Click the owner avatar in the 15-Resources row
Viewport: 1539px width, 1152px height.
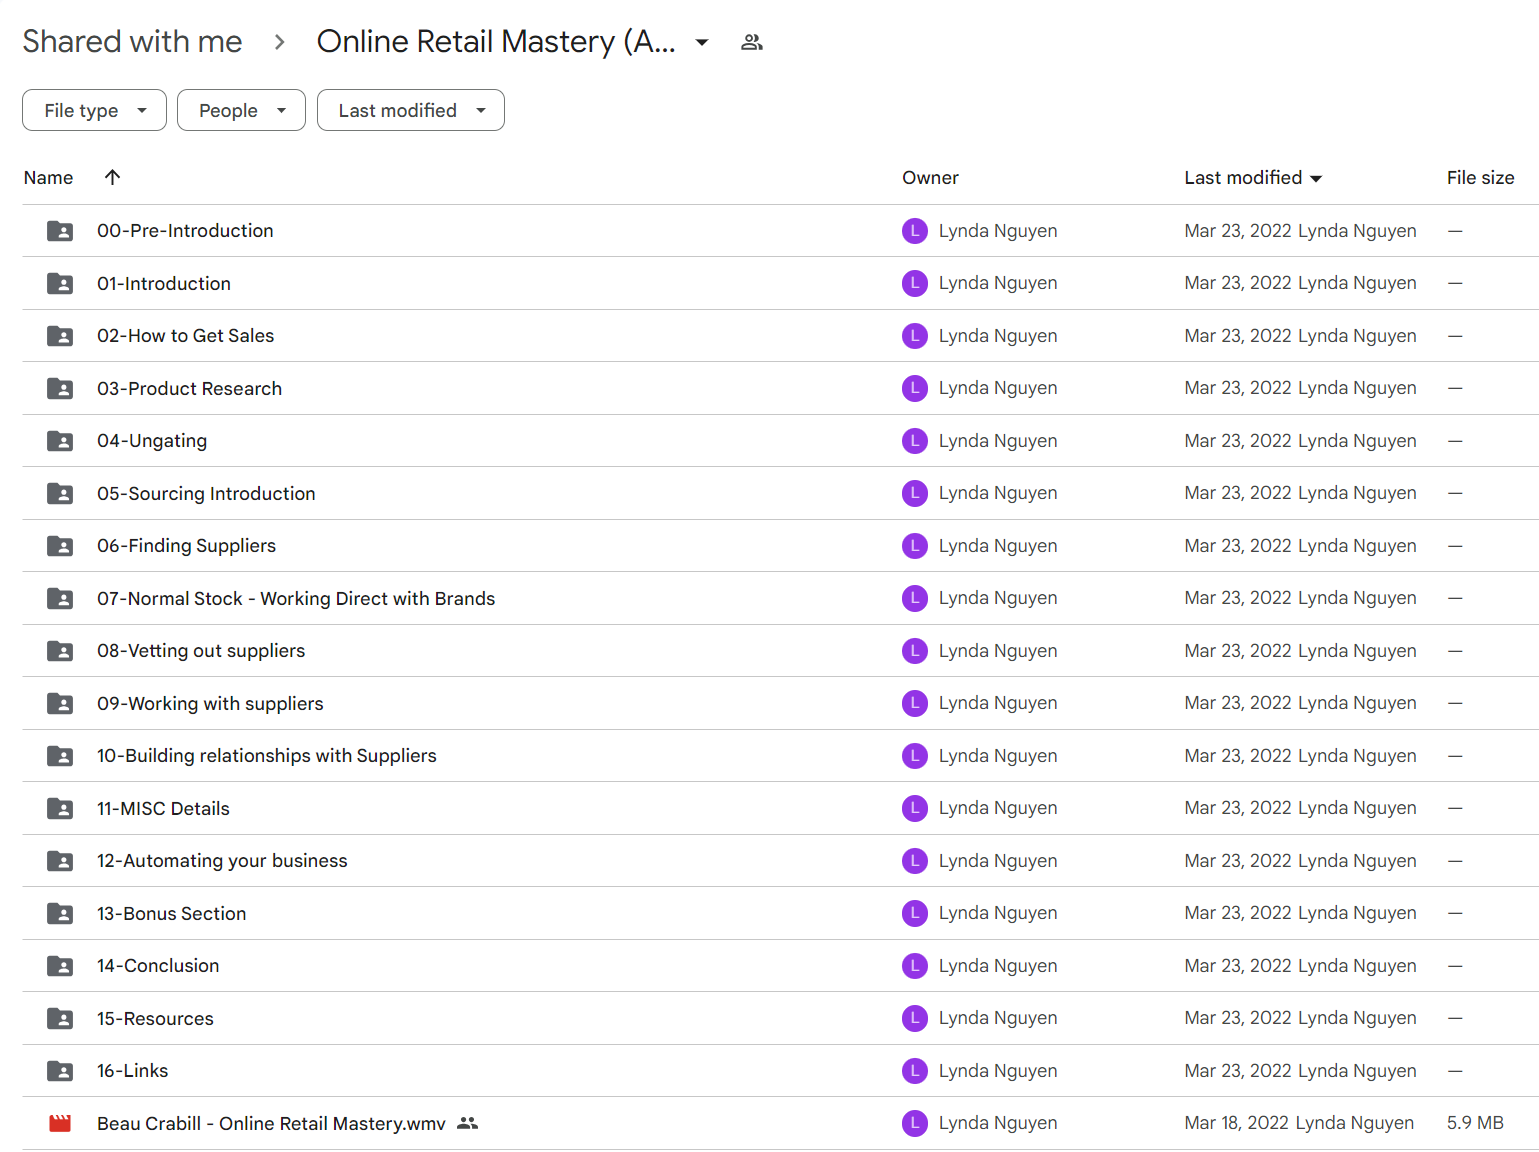[915, 1018]
